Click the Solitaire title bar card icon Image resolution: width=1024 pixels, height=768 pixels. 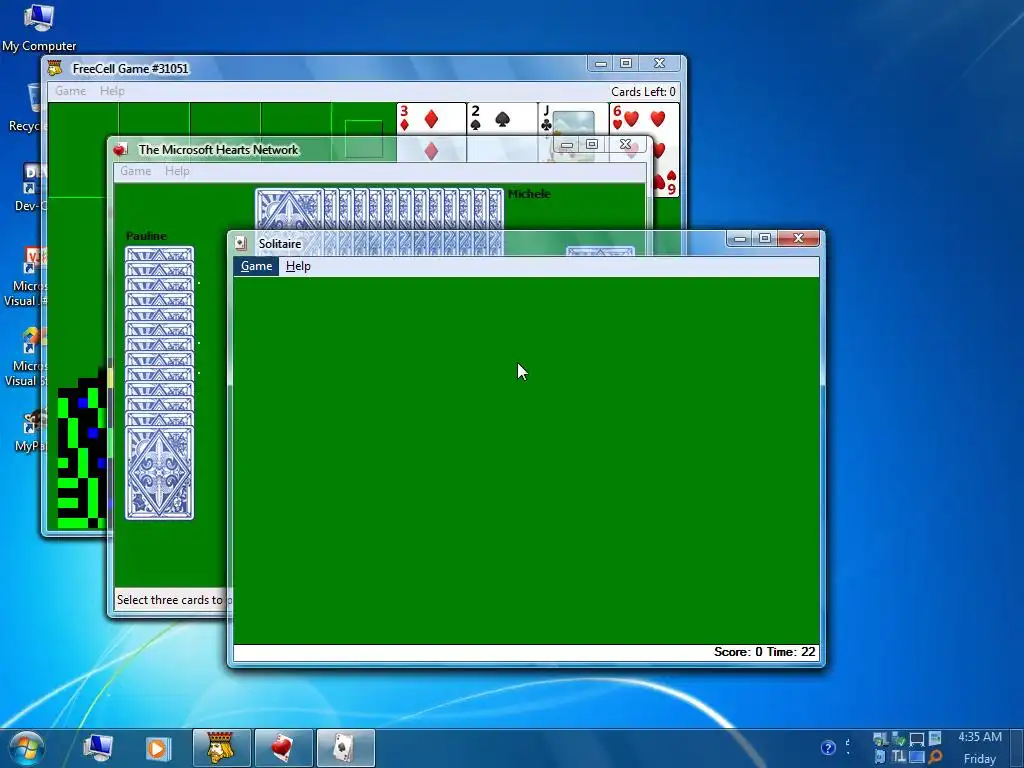point(241,244)
